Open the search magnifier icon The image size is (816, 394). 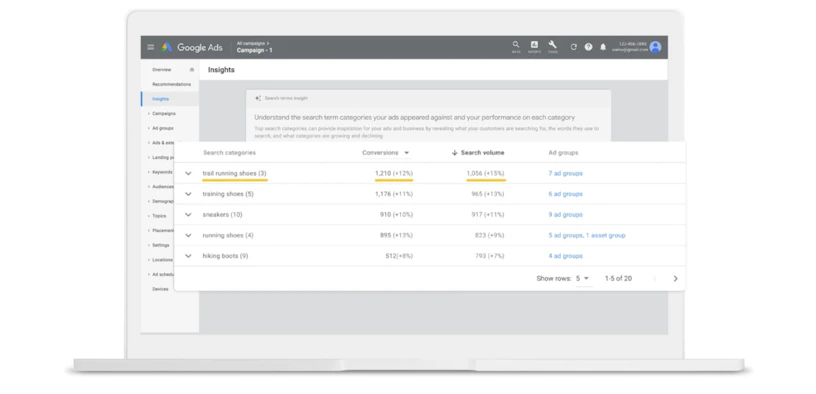point(516,45)
